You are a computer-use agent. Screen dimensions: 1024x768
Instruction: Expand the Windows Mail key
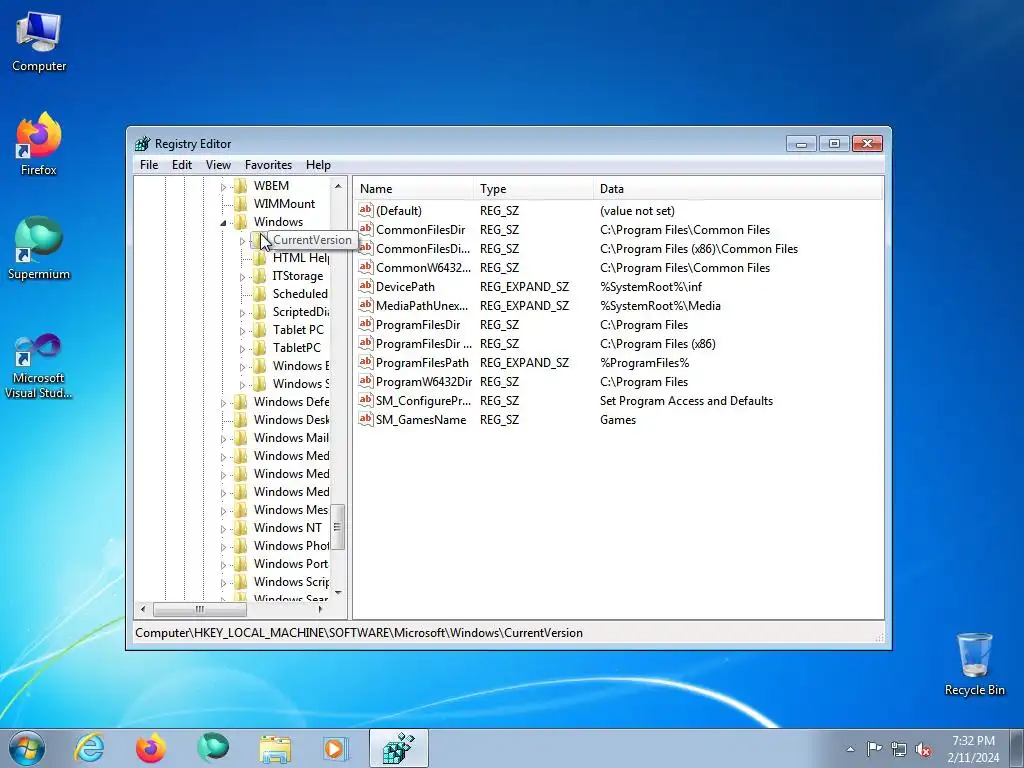[x=223, y=439]
